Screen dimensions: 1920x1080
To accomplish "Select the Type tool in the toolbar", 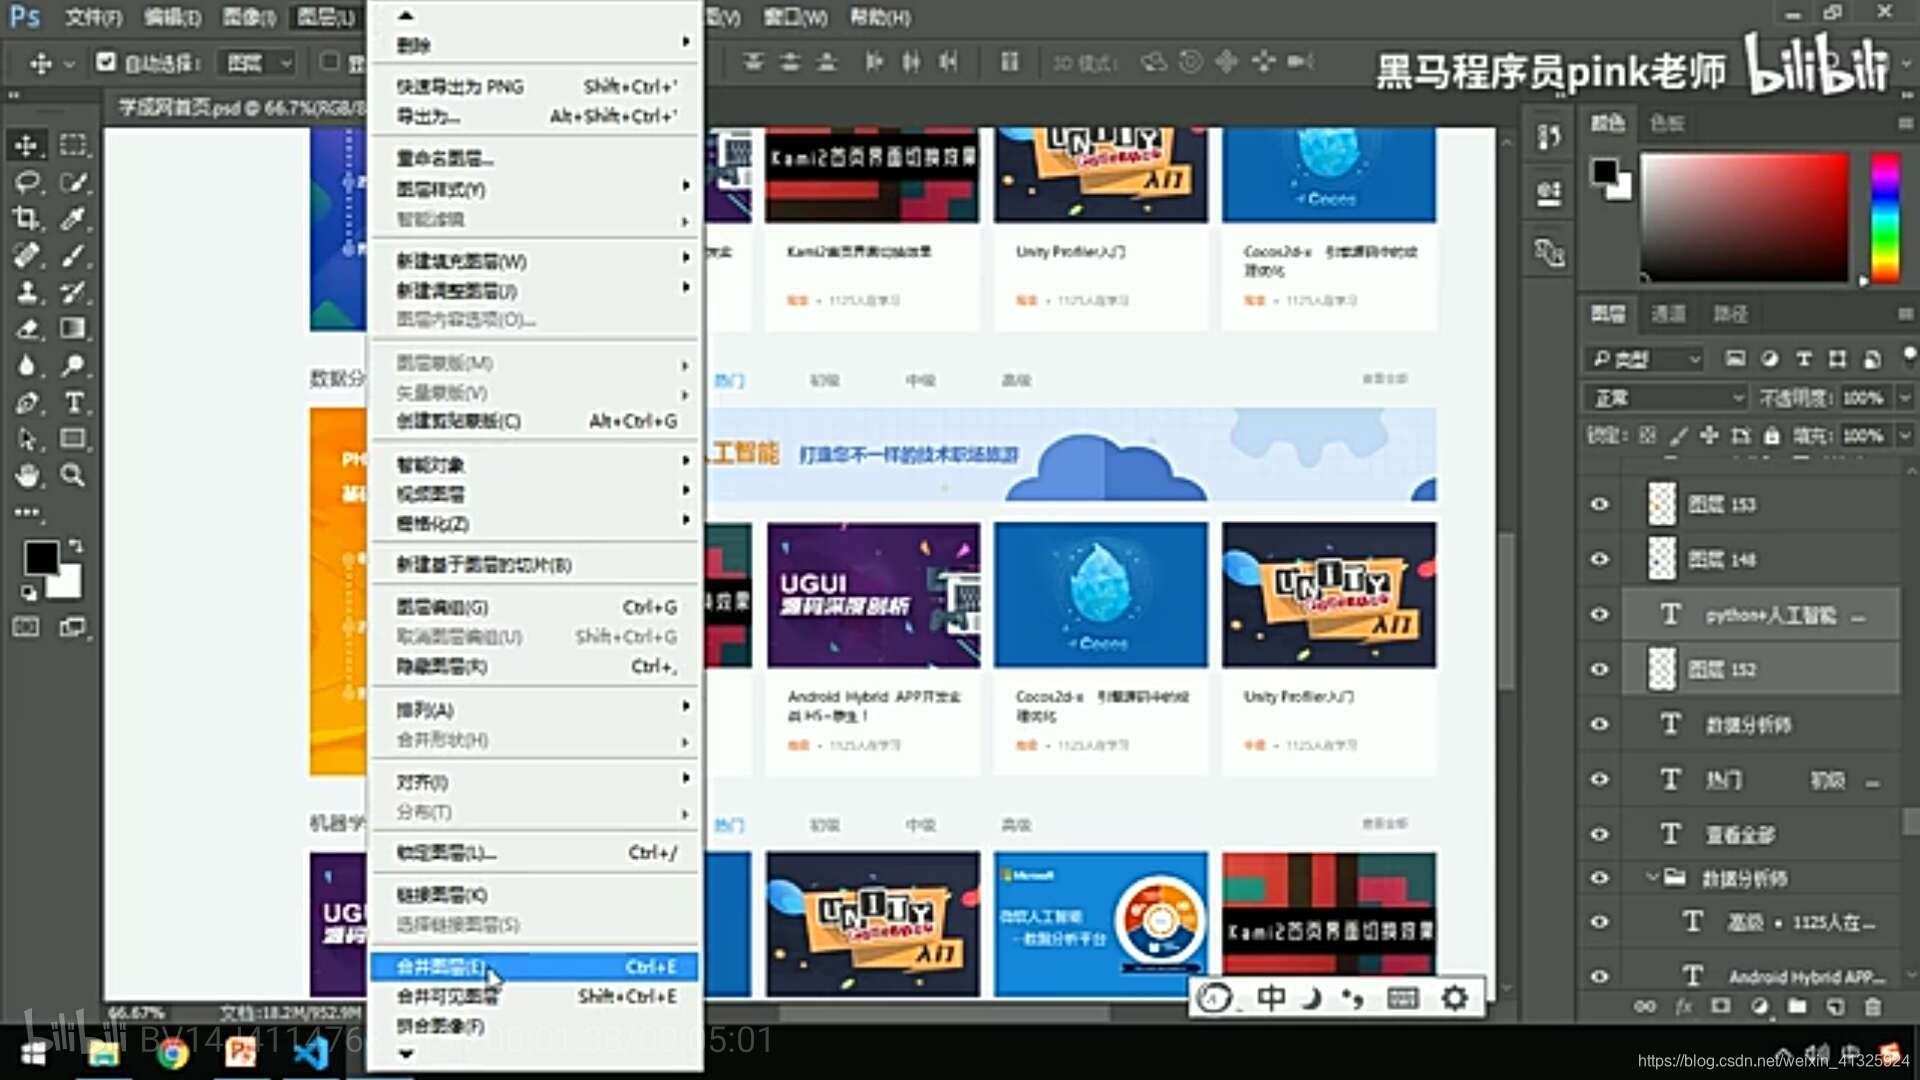I will pos(74,403).
